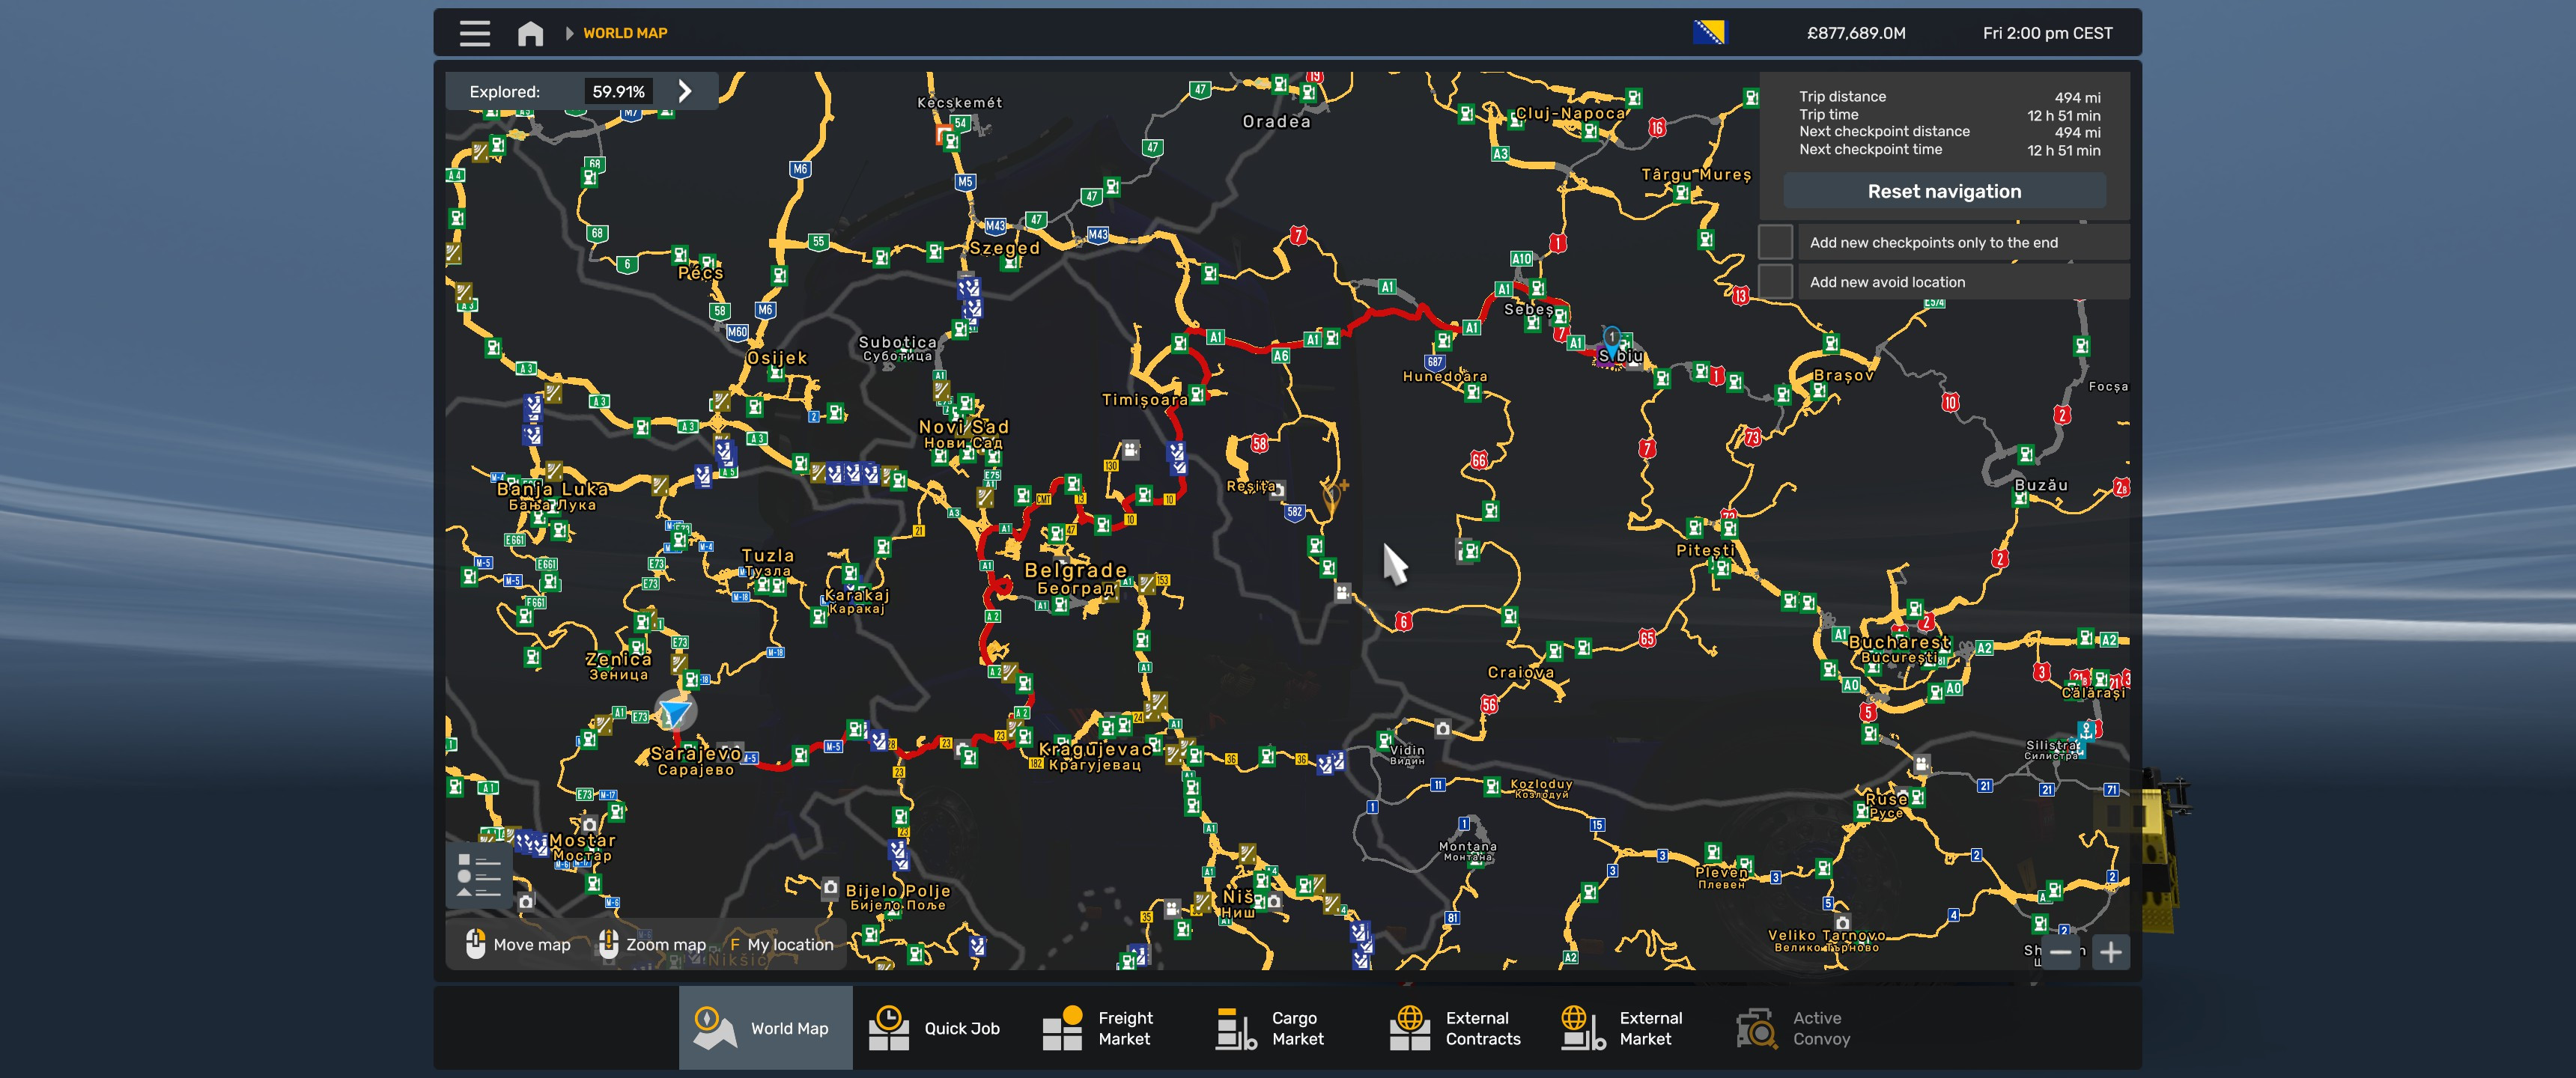Zoom in the map with plus
The image size is (2576, 1078).
[2110, 952]
